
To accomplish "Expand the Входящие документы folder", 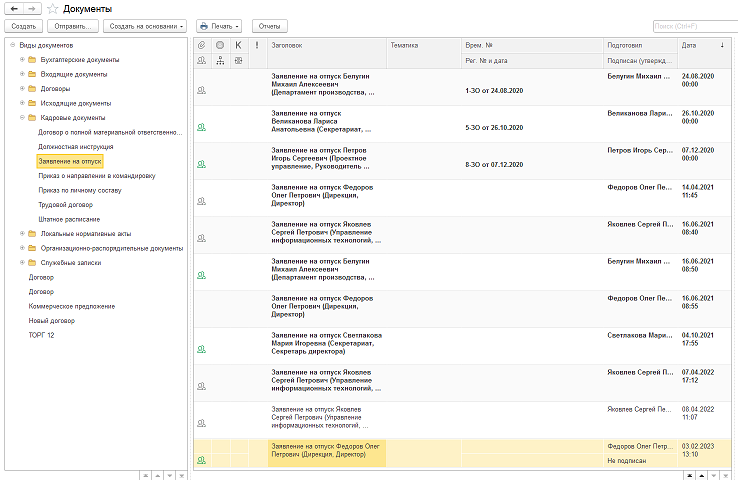I will pos(22,74).
